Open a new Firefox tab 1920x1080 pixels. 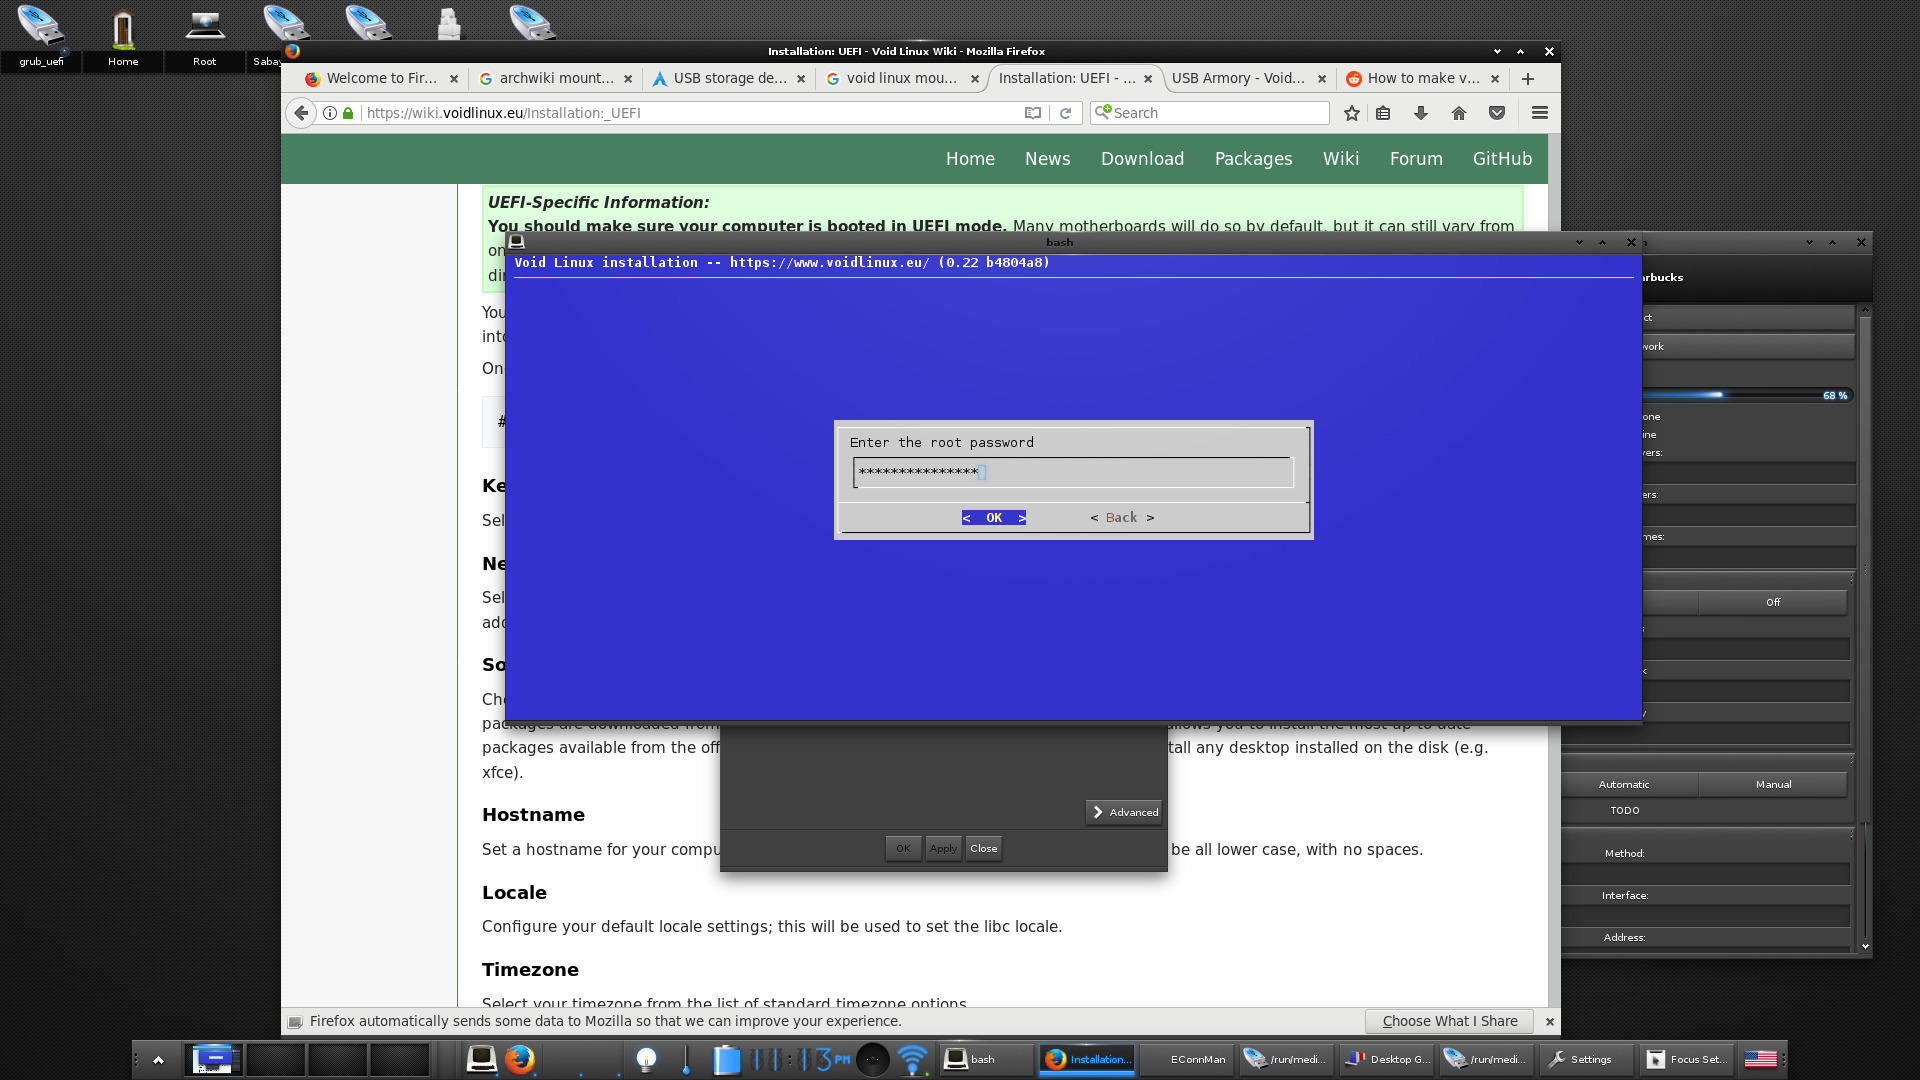click(x=1528, y=78)
